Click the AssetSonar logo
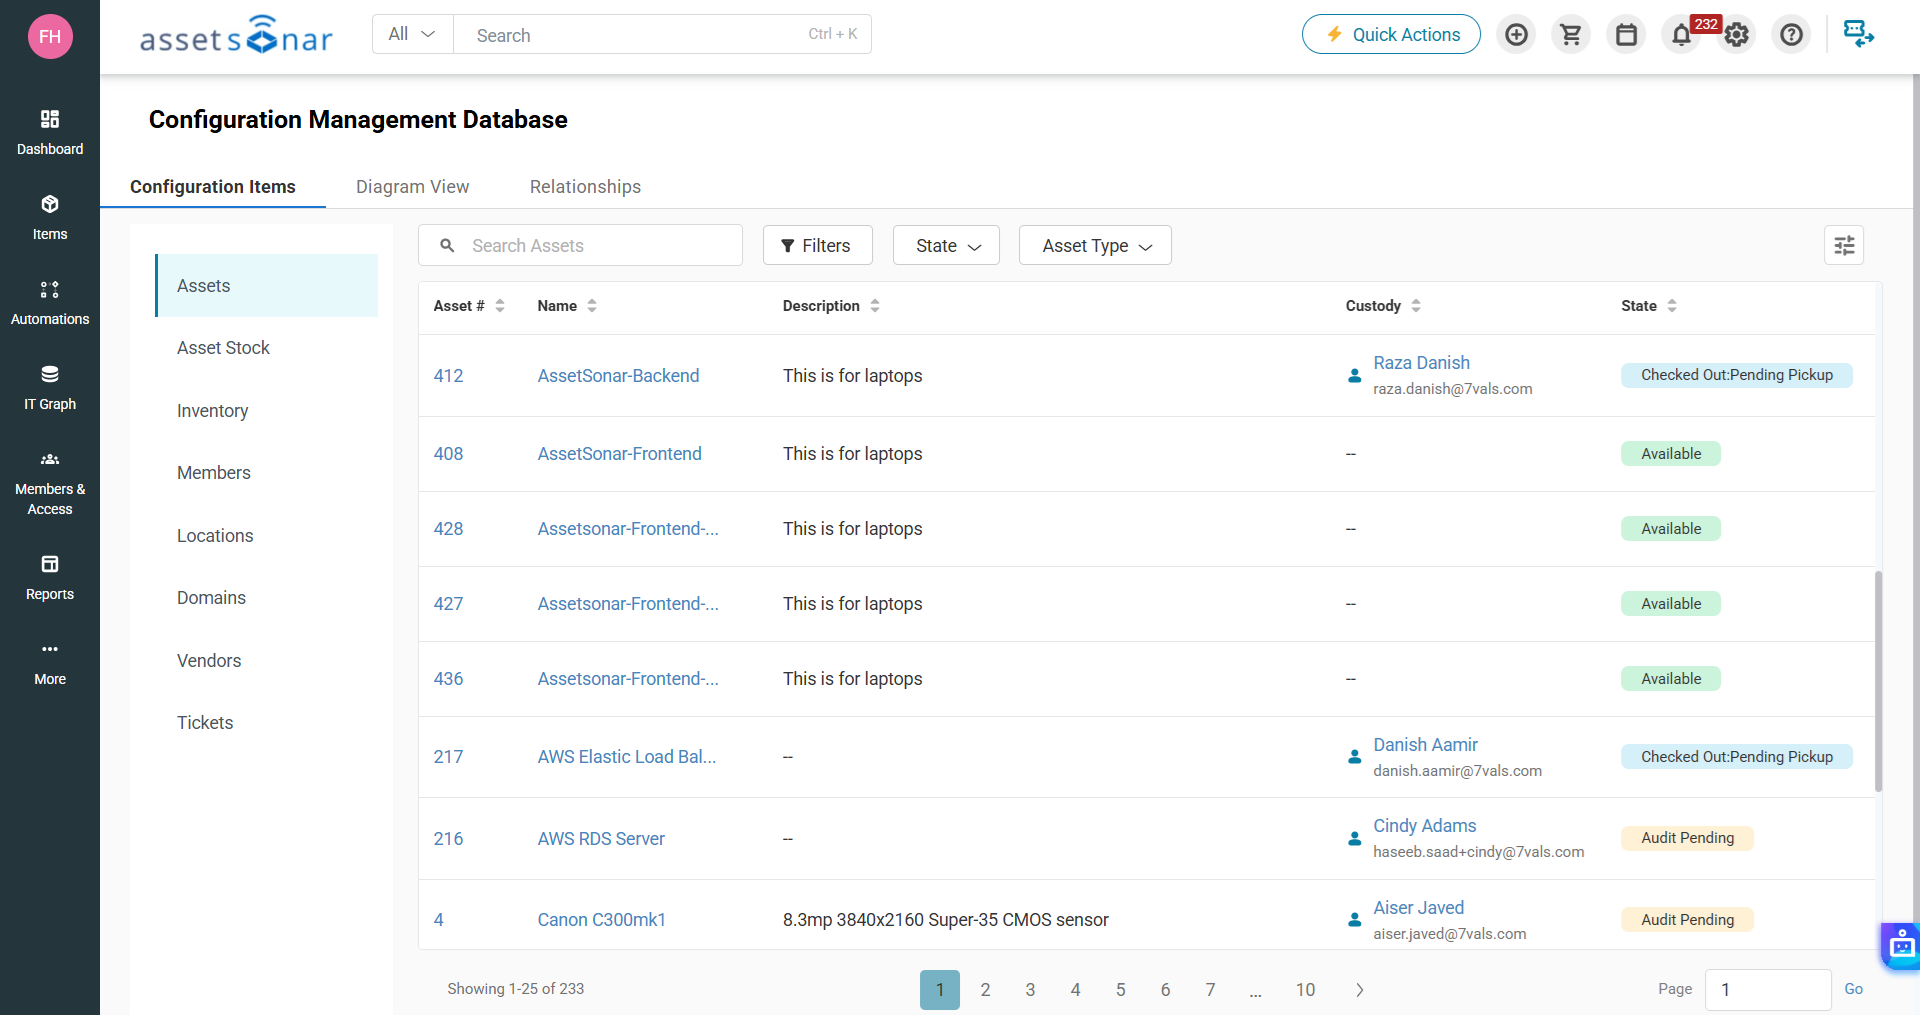The height and width of the screenshot is (1015, 1920). coord(236,35)
